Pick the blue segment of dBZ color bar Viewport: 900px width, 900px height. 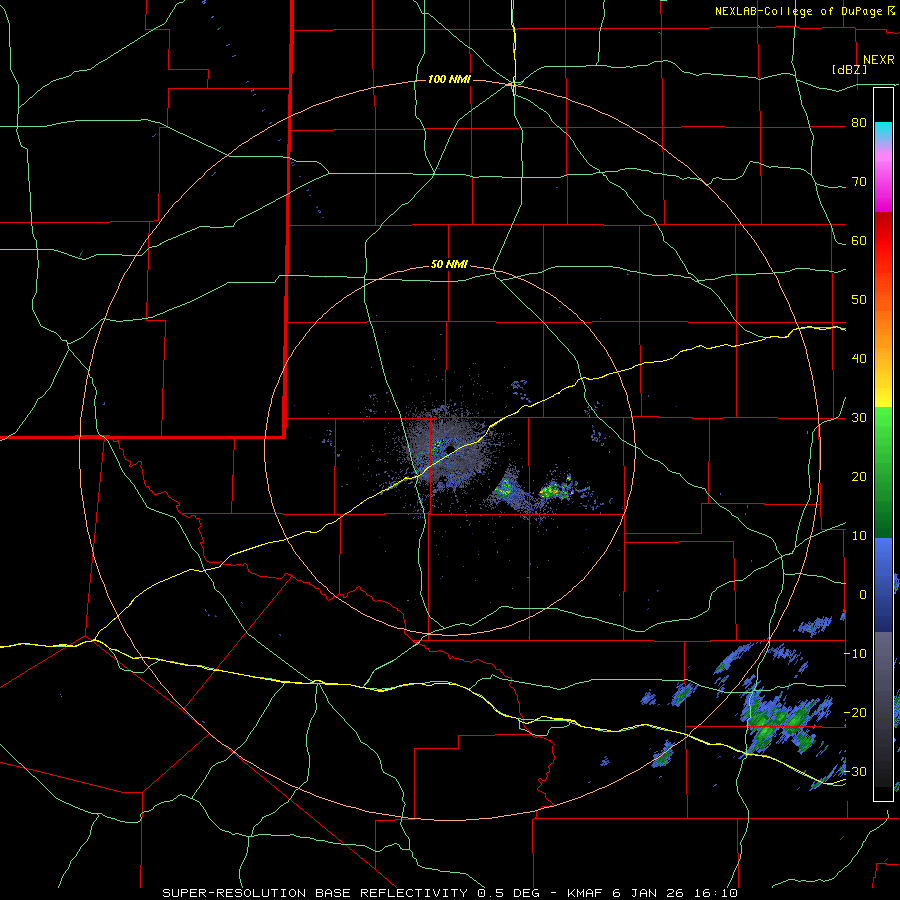coord(883,585)
